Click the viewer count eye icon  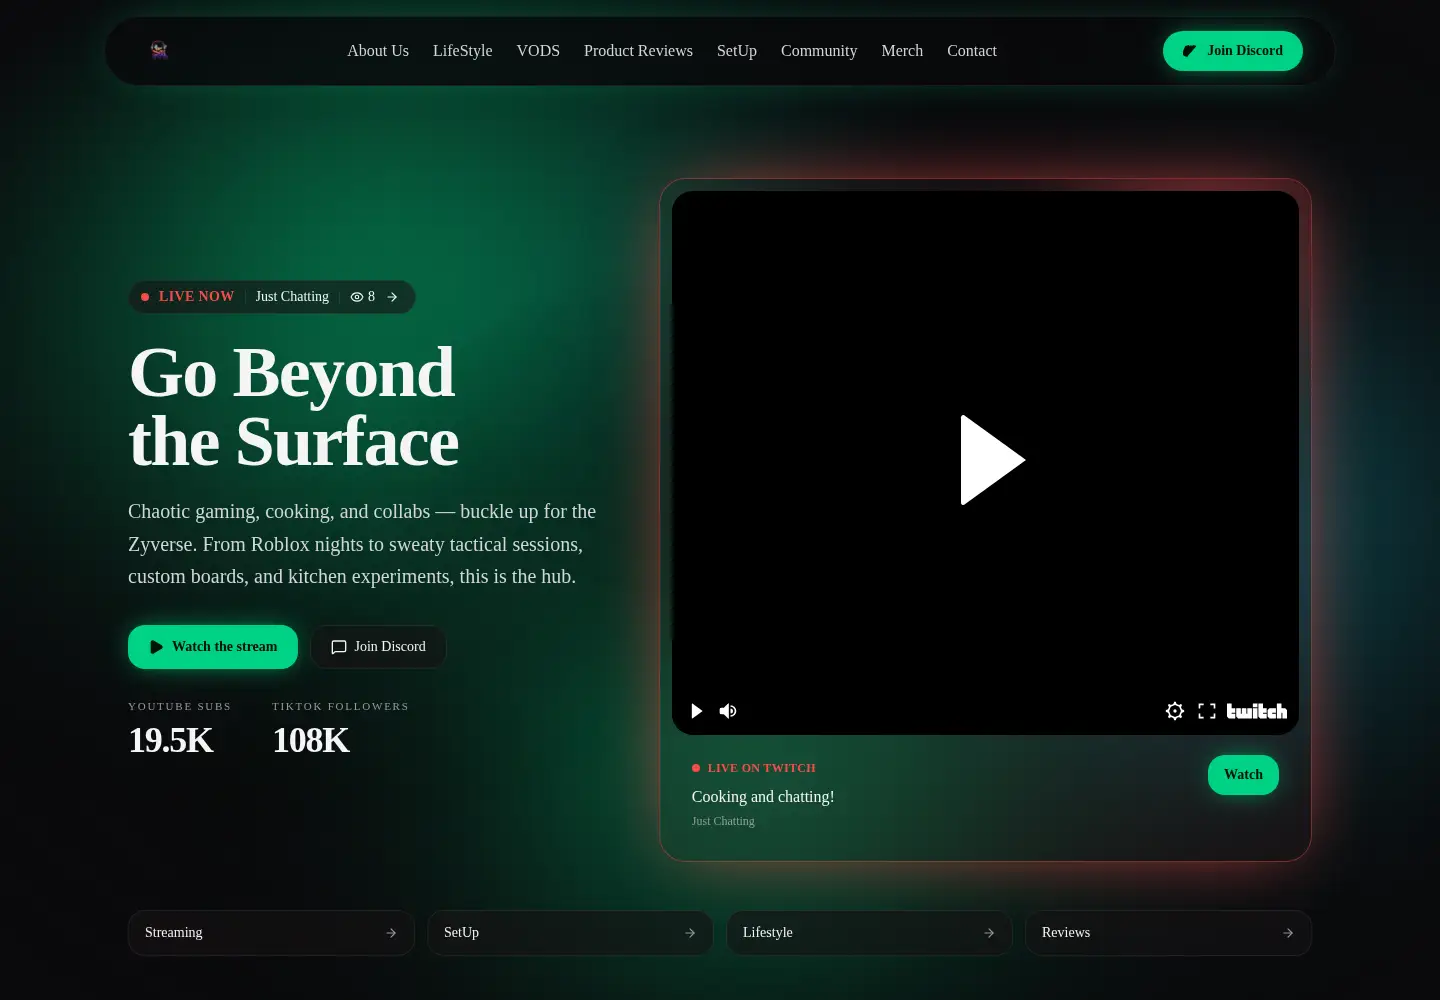[357, 297]
